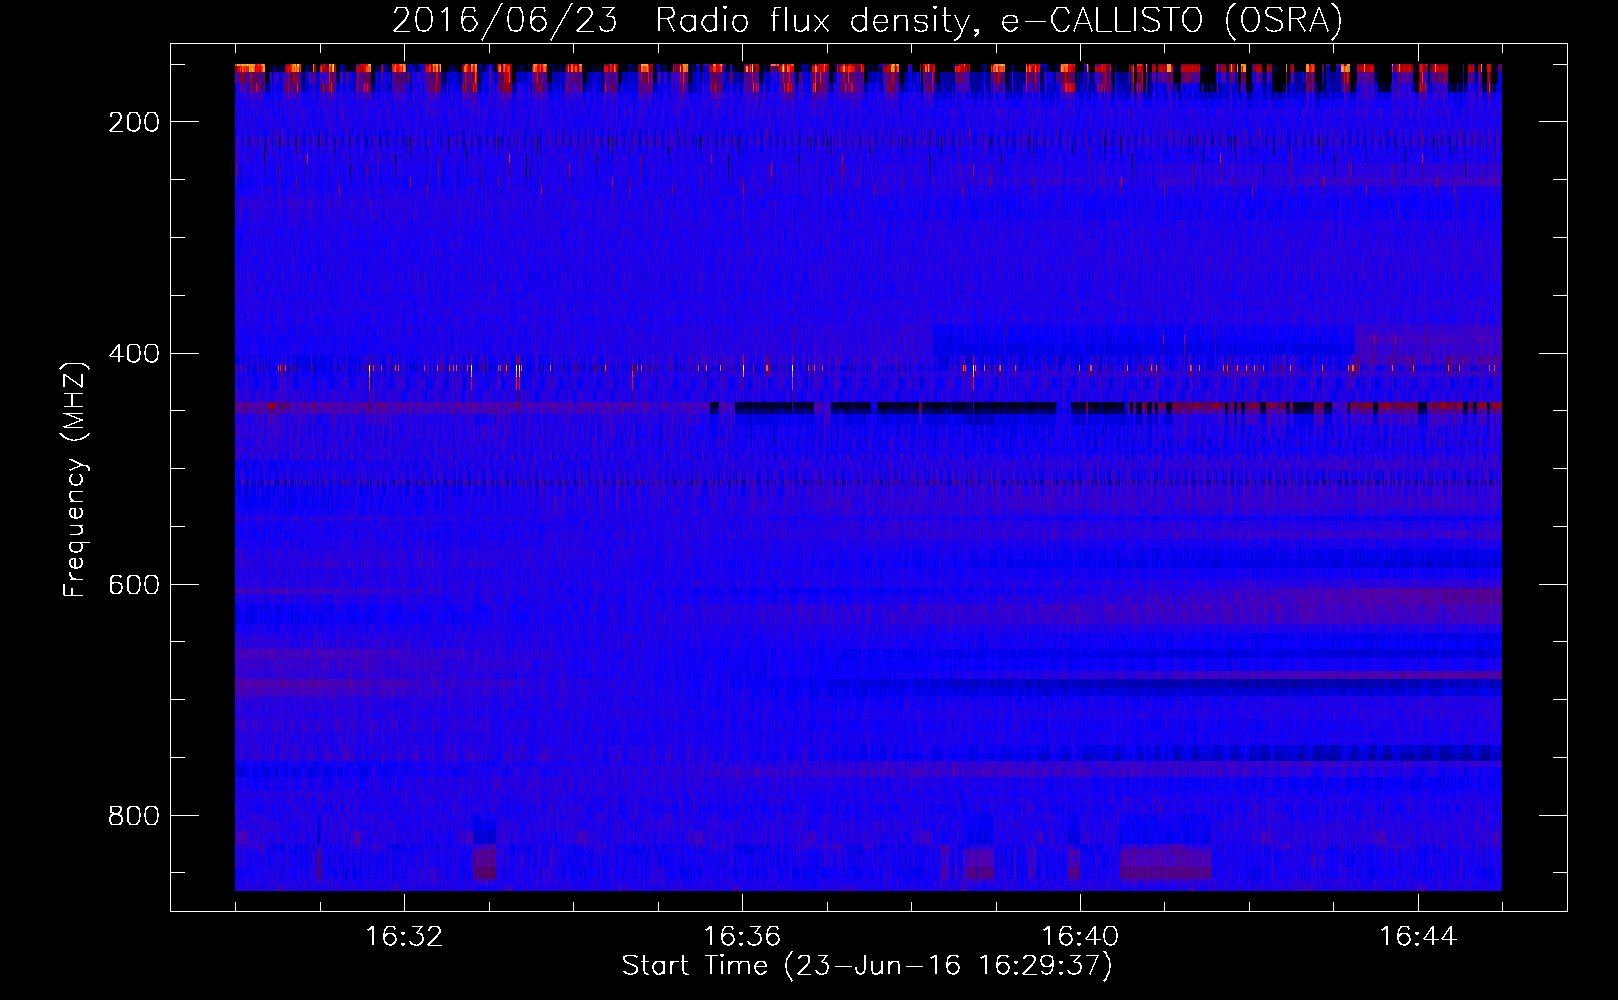Click the 16:32 time tick label
Image resolution: width=1618 pixels, height=1000 pixels.
pos(404,937)
